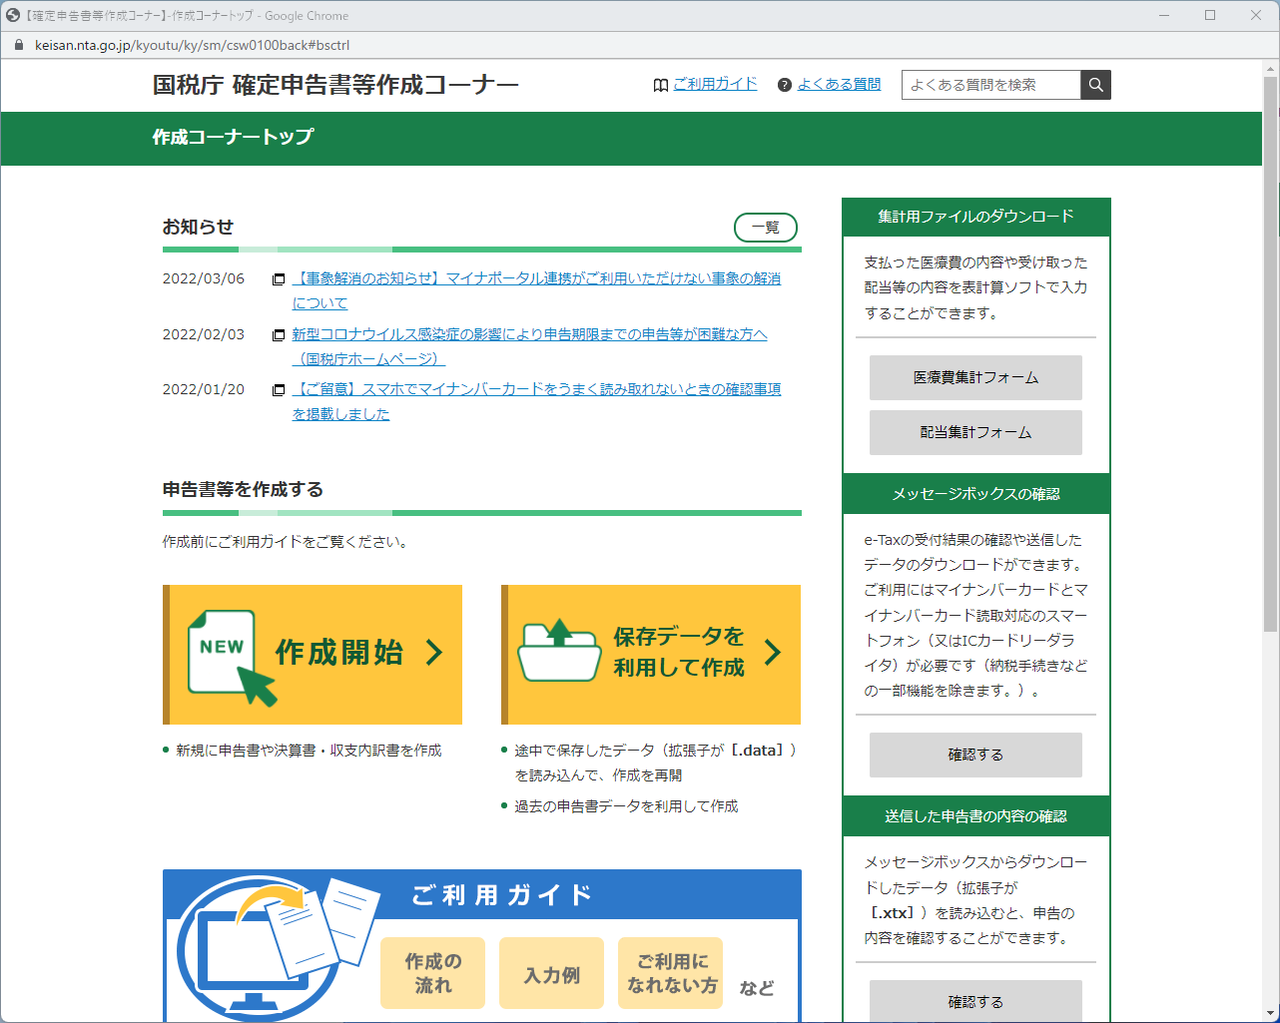This screenshot has height=1023, width=1280.
Task: Click the folder upload icon in 保存データを利用して作成
Action: [x=559, y=650]
